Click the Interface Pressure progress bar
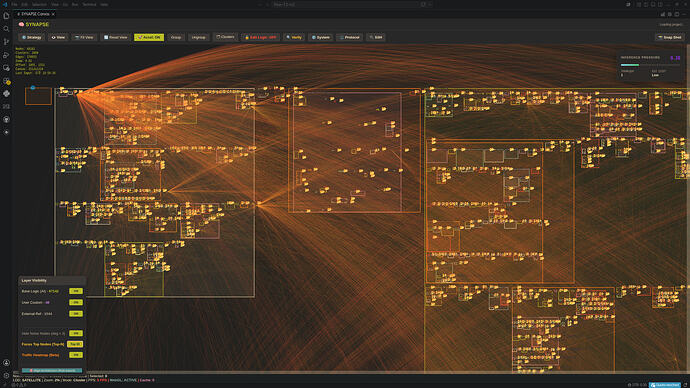 650,65
